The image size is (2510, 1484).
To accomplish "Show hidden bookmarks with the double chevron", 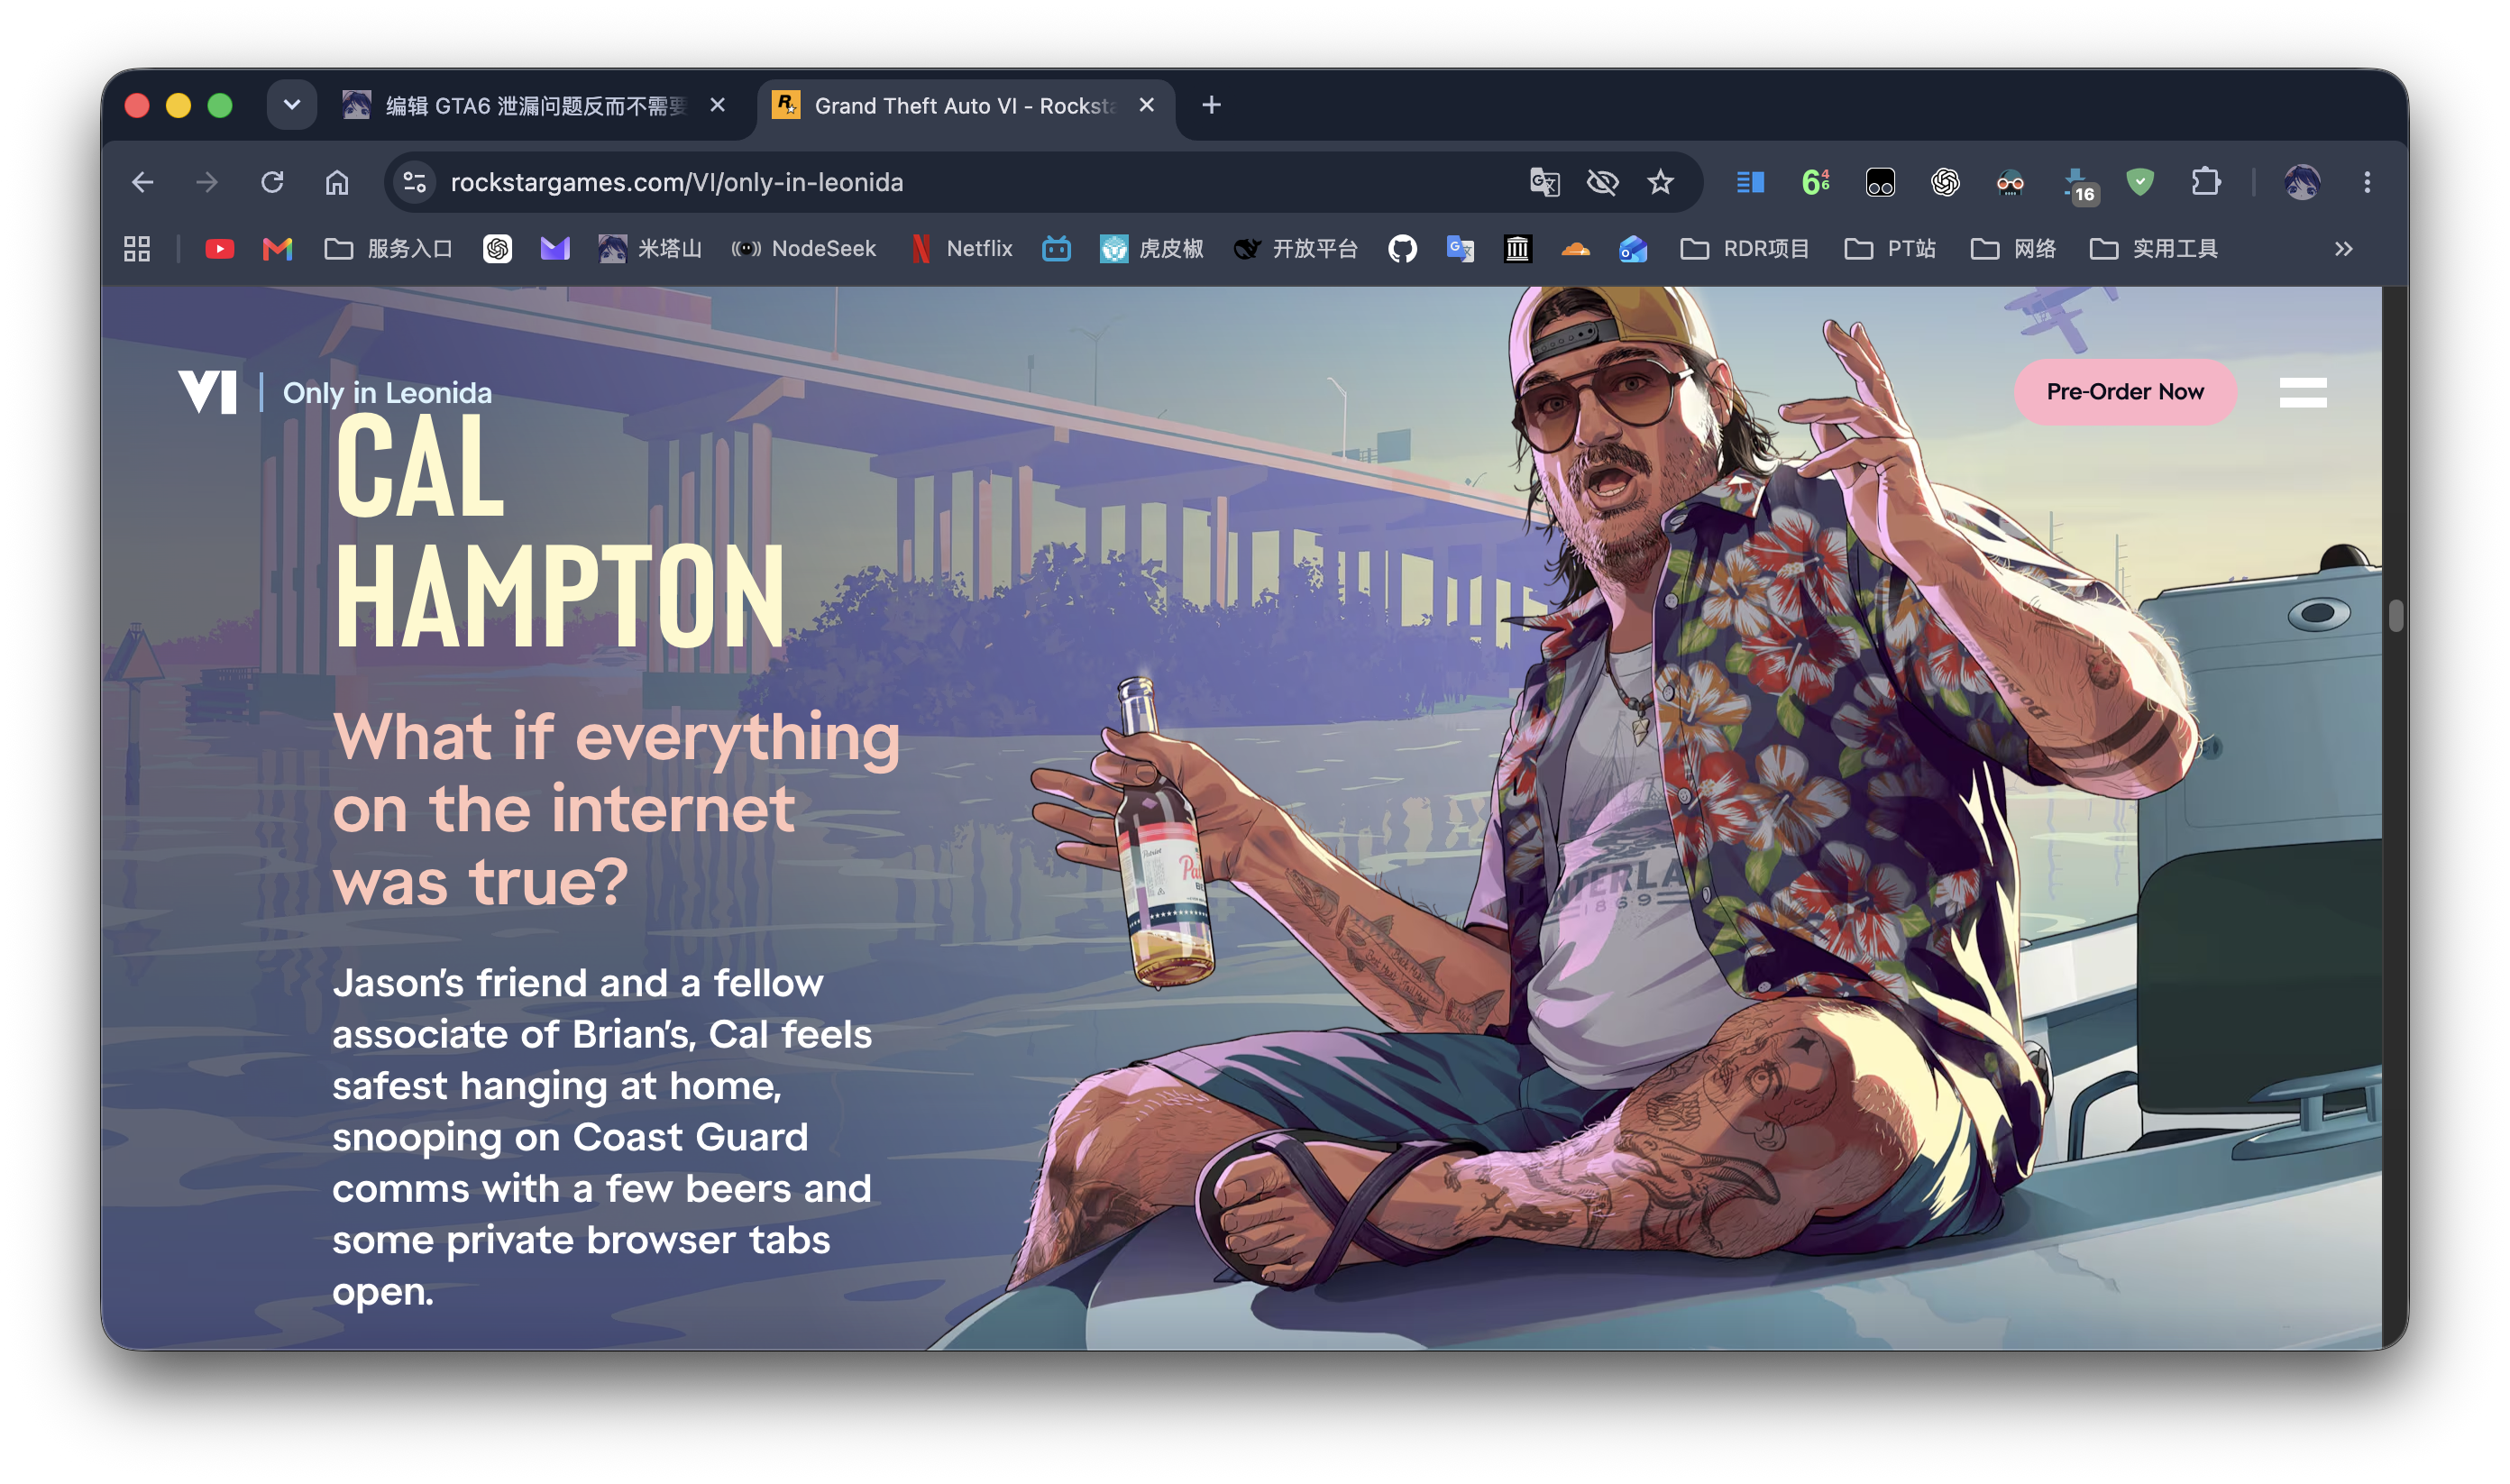I will (2343, 249).
